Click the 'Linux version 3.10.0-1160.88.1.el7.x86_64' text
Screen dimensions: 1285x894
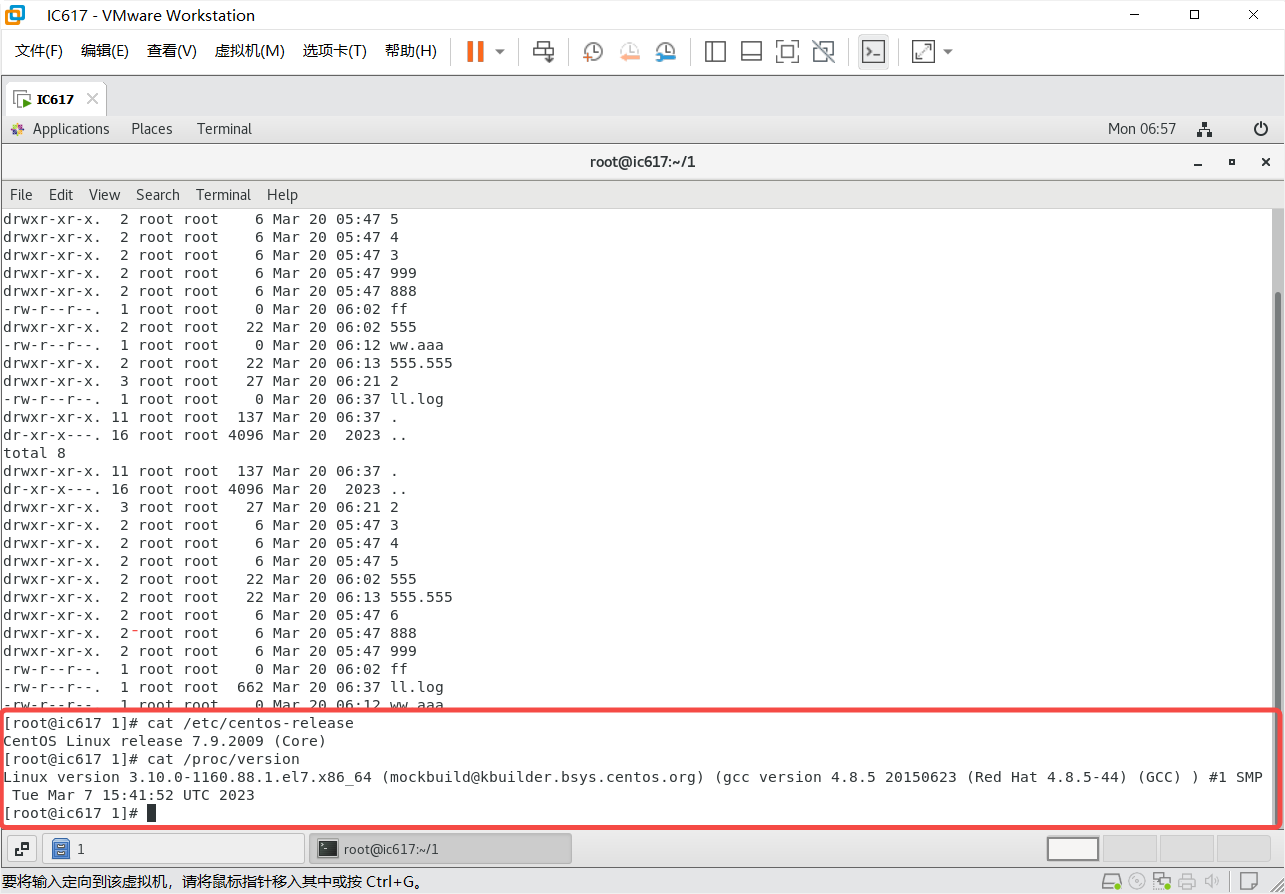click(x=188, y=777)
